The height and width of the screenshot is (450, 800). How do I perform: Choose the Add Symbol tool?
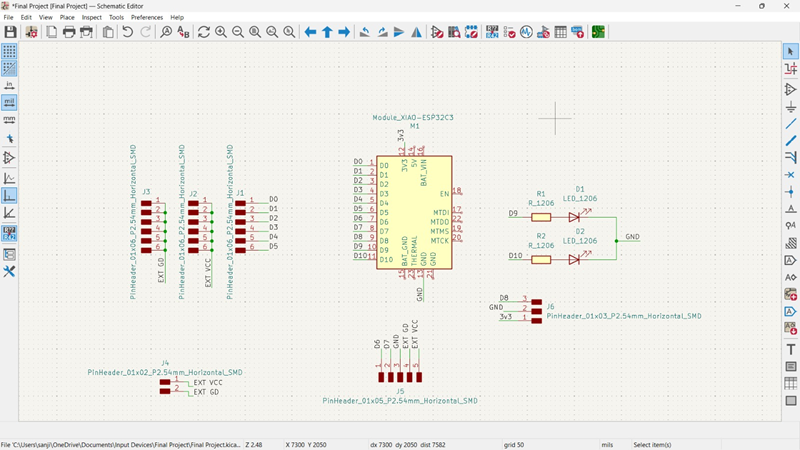click(x=791, y=89)
